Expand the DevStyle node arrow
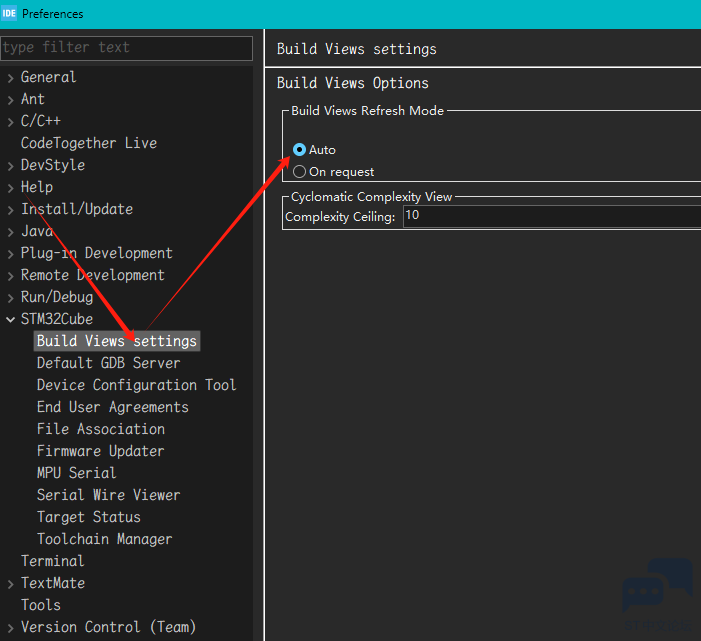 [x=11, y=166]
